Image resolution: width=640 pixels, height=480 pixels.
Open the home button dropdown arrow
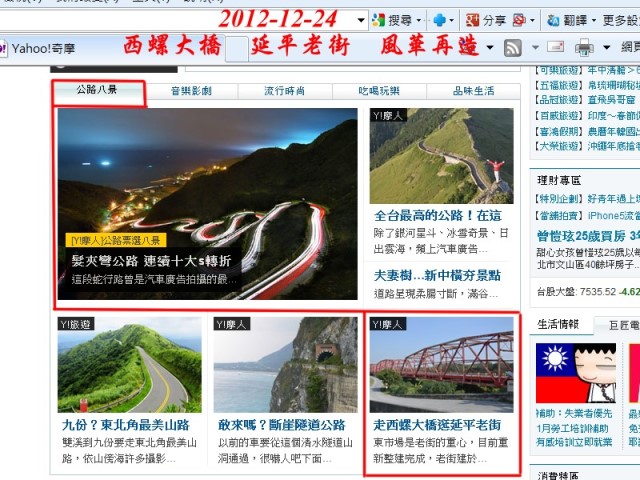[x=490, y=47]
